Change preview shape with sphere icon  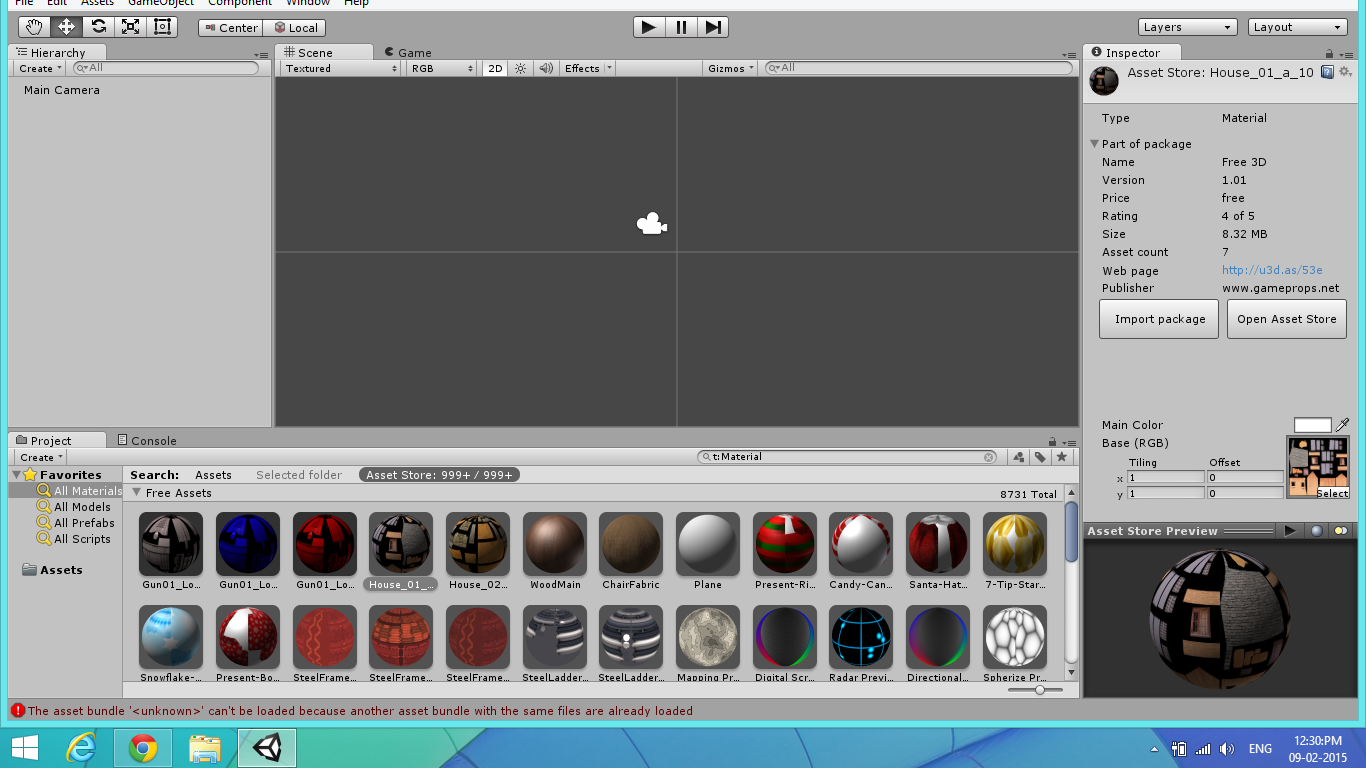1317,531
